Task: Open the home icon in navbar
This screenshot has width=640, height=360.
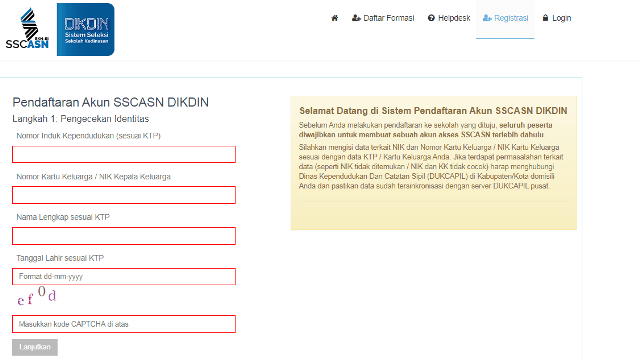Action: tap(335, 18)
